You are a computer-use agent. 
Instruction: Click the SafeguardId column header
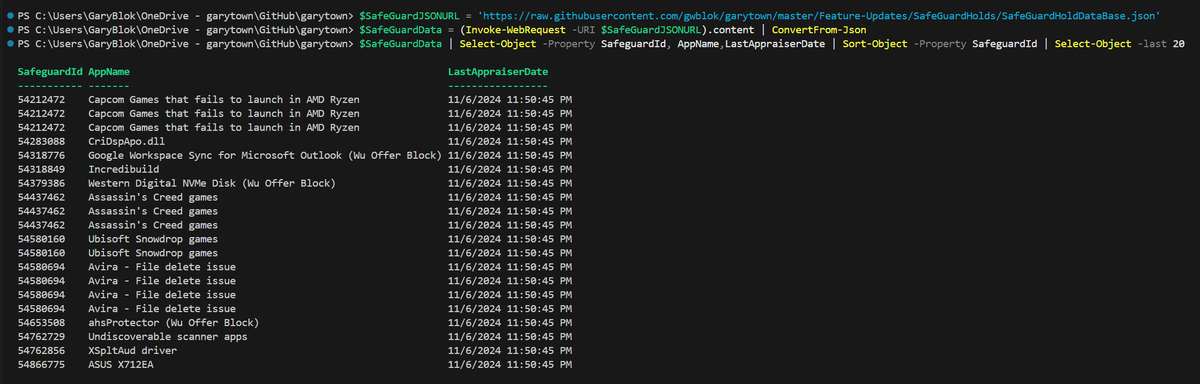tap(50, 73)
